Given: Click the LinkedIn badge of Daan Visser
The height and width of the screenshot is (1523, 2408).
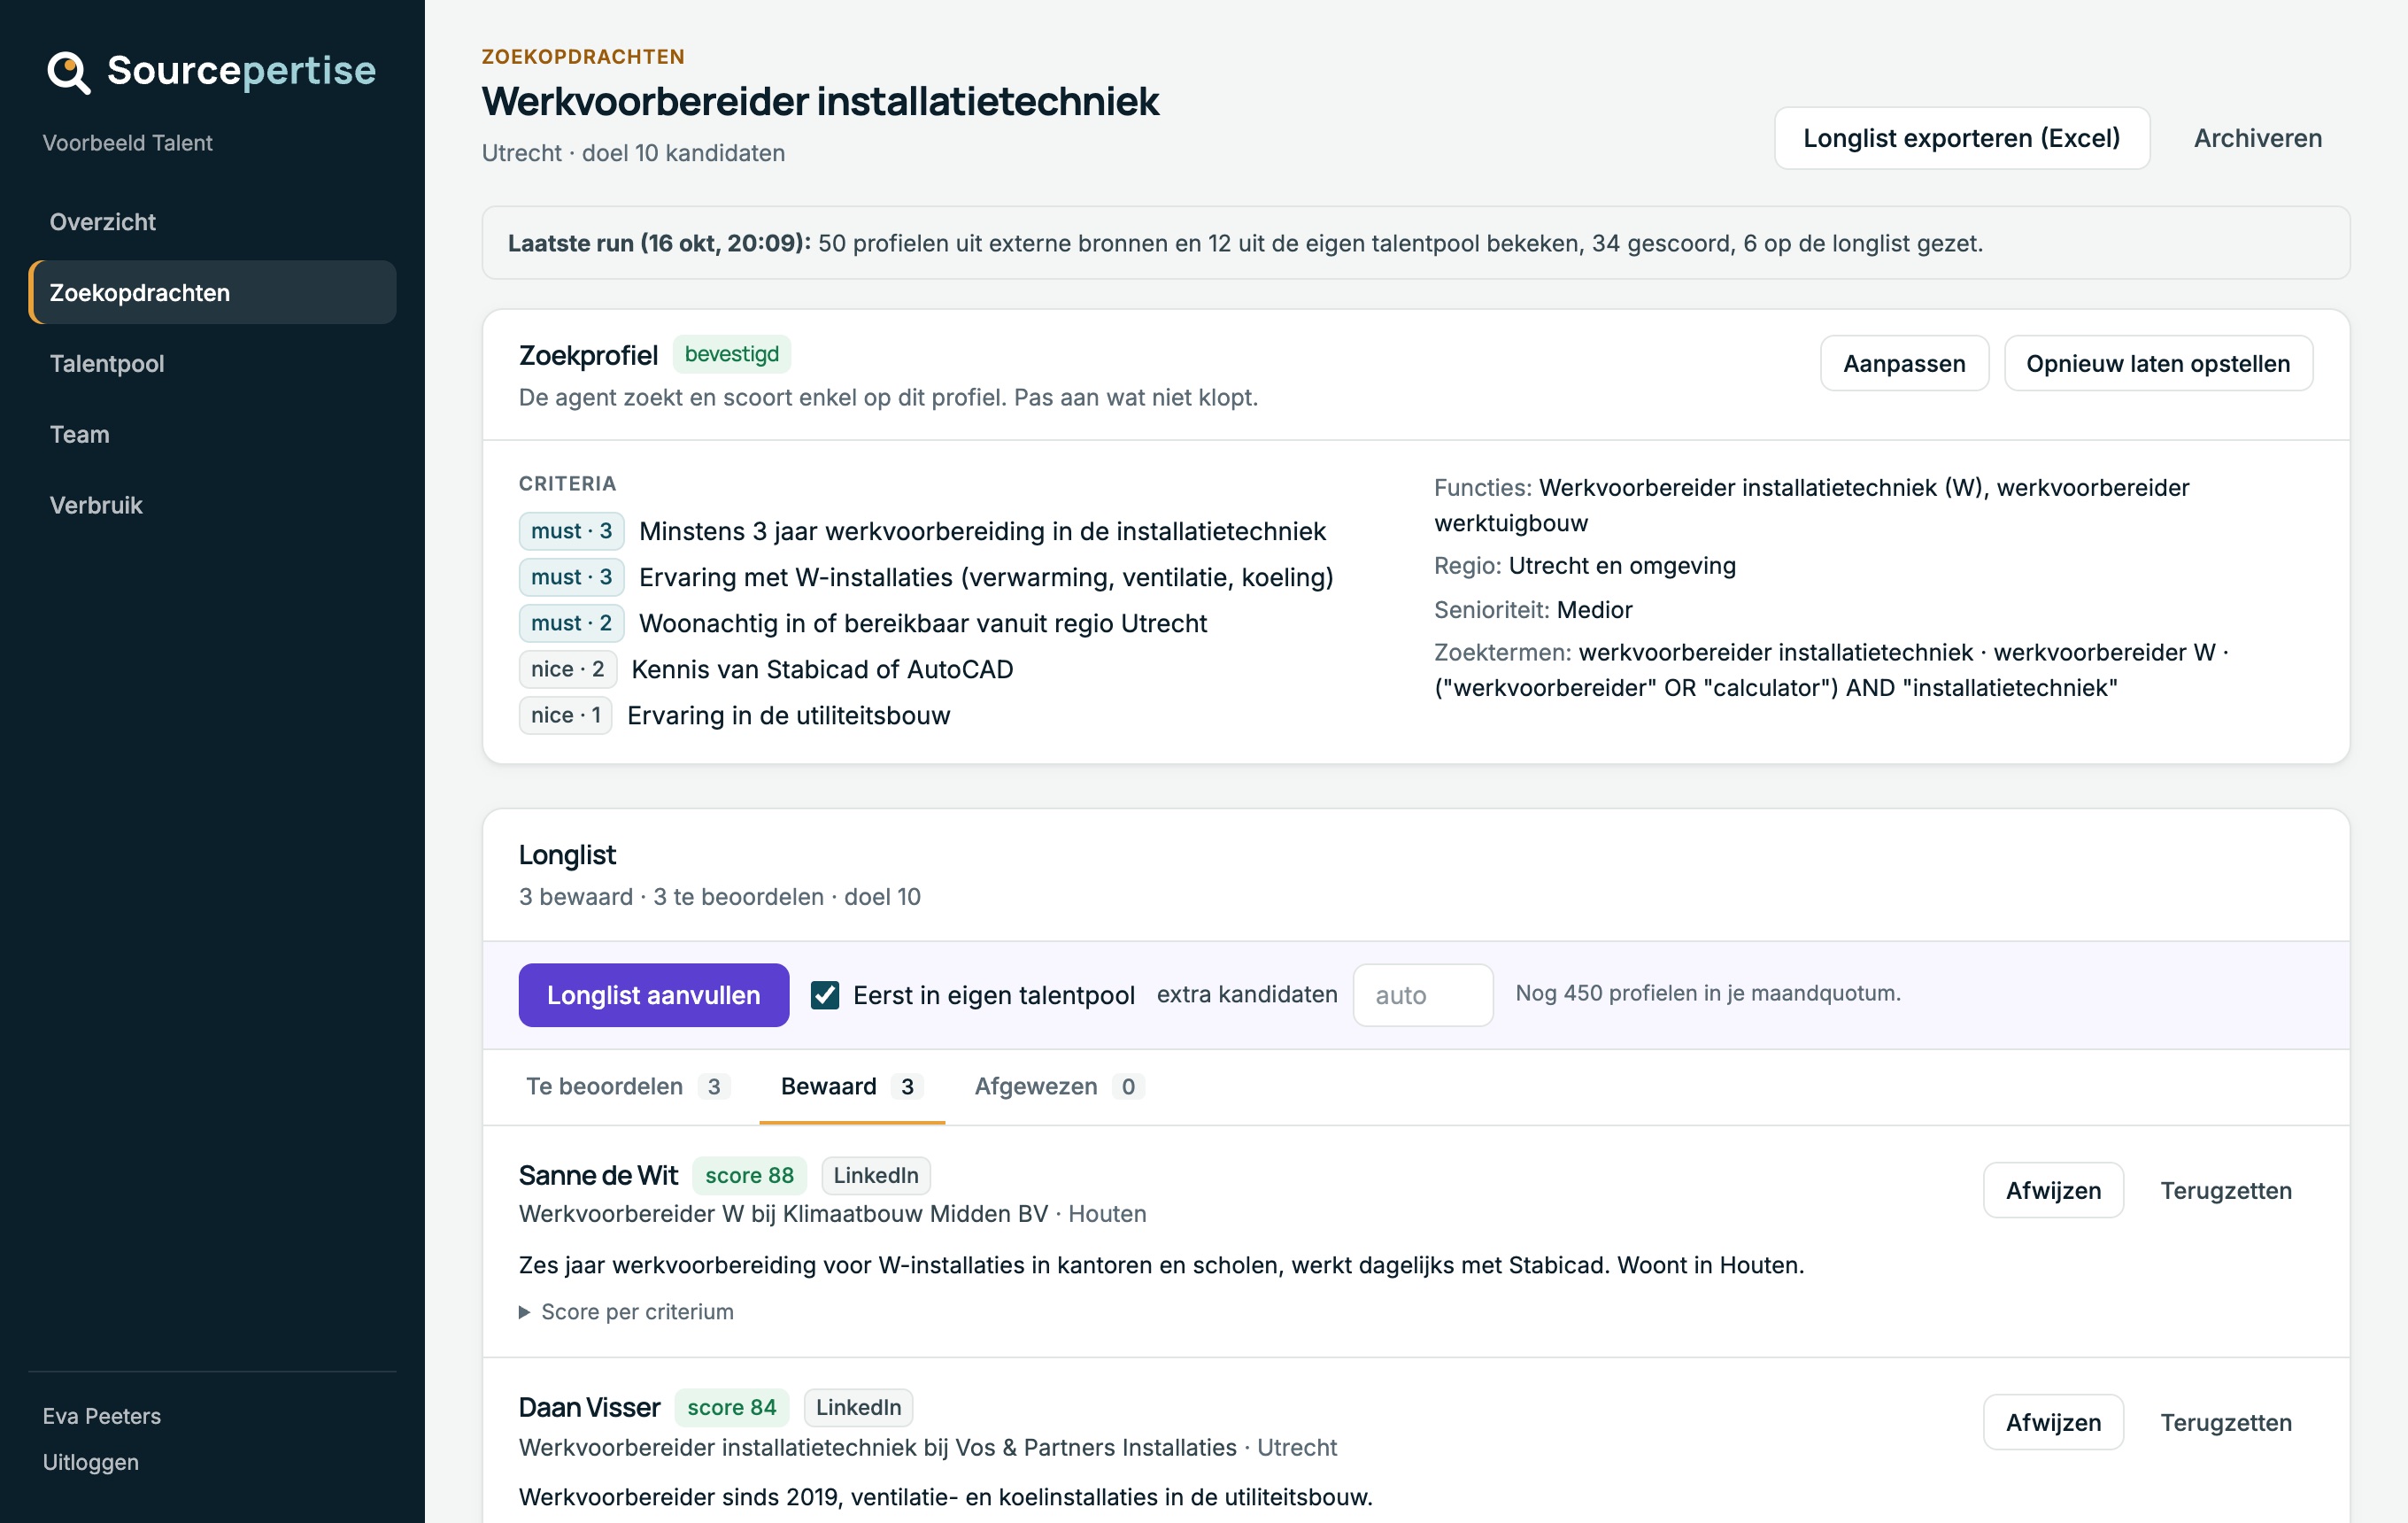Looking at the screenshot, I should click(858, 1407).
